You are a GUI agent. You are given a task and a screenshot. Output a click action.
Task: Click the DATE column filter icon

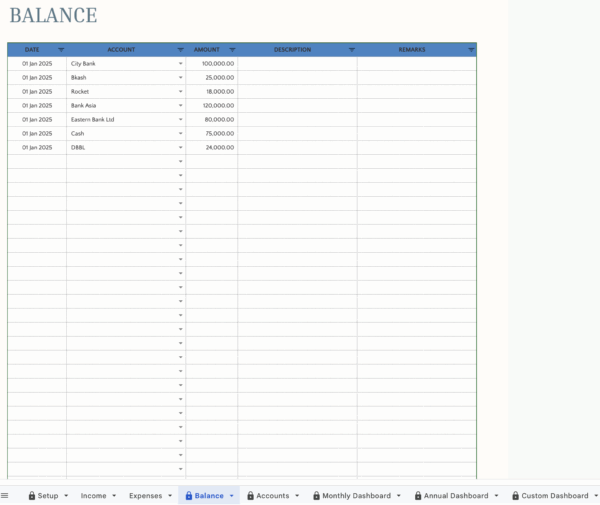(x=61, y=49)
